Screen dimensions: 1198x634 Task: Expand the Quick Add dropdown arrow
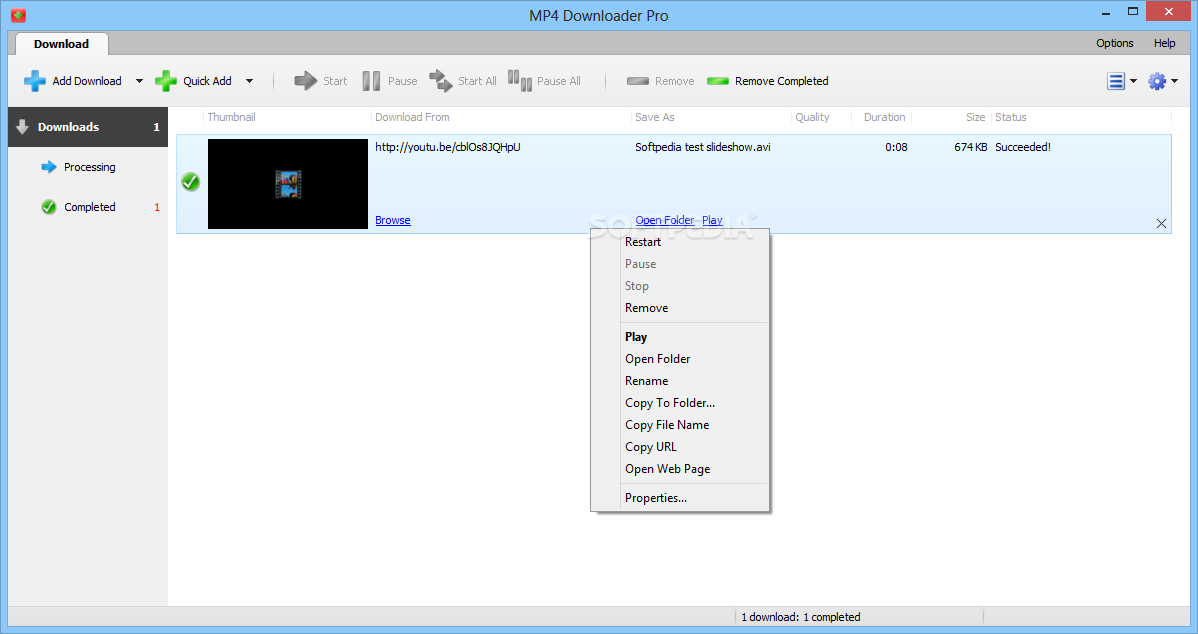coord(249,81)
